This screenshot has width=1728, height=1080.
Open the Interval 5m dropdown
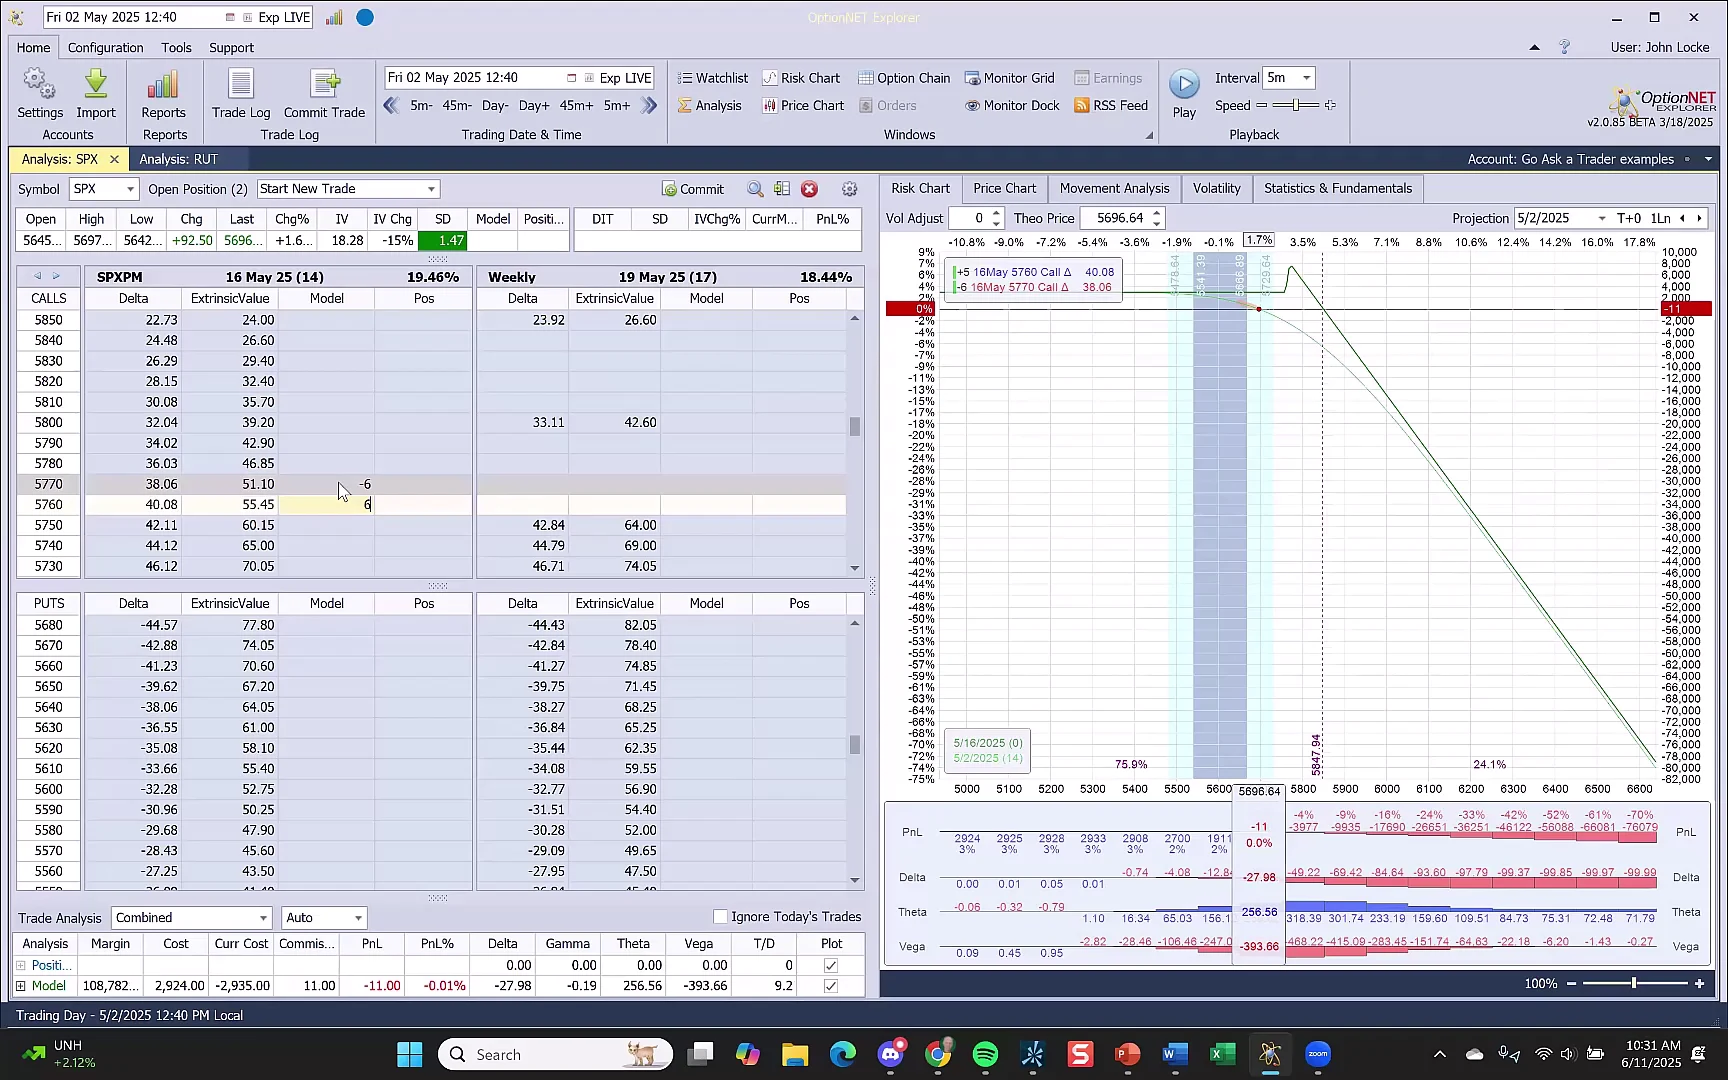[1306, 78]
